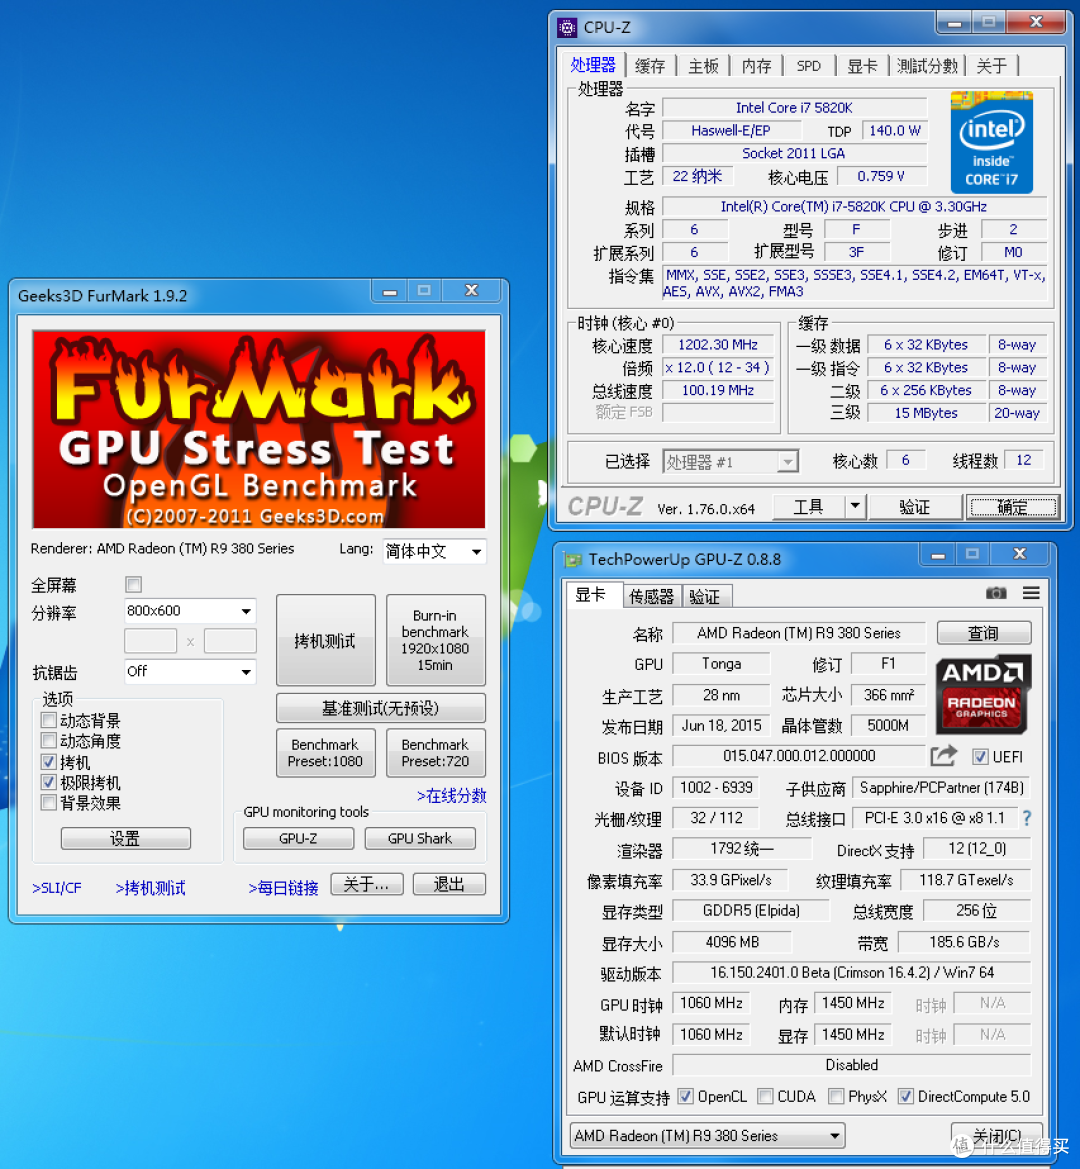Click the 在线分数 online scores link
The height and width of the screenshot is (1169, 1080).
451,796
